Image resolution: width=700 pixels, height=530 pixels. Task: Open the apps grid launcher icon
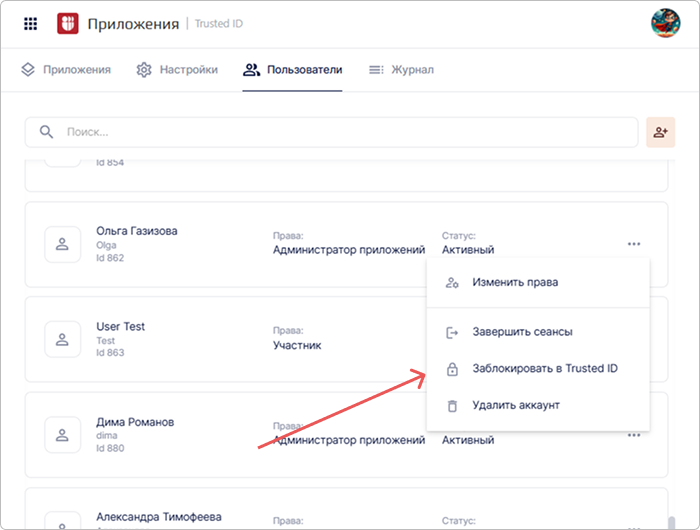click(30, 24)
